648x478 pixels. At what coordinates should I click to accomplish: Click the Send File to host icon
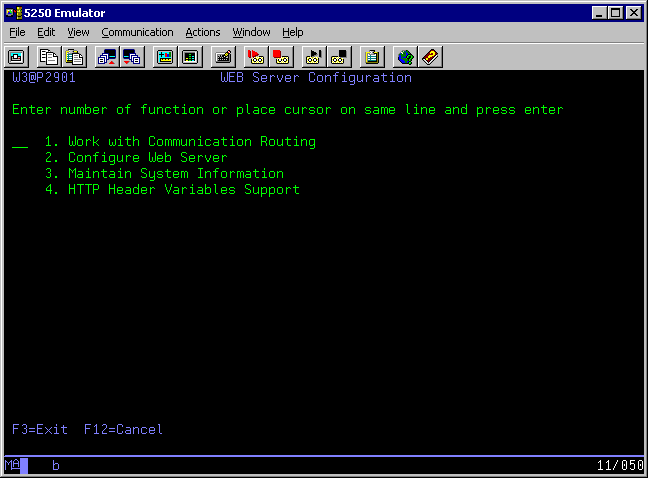(x=107, y=57)
